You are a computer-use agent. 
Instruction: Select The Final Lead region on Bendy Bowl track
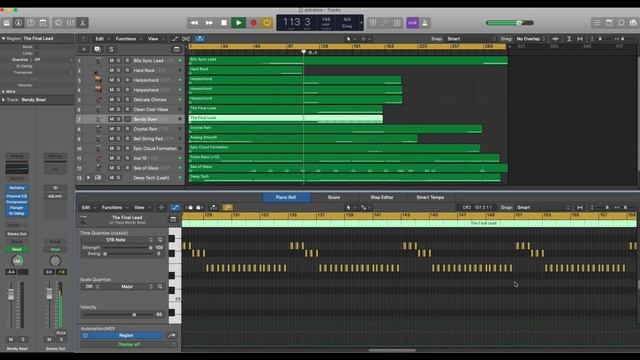coord(286,119)
